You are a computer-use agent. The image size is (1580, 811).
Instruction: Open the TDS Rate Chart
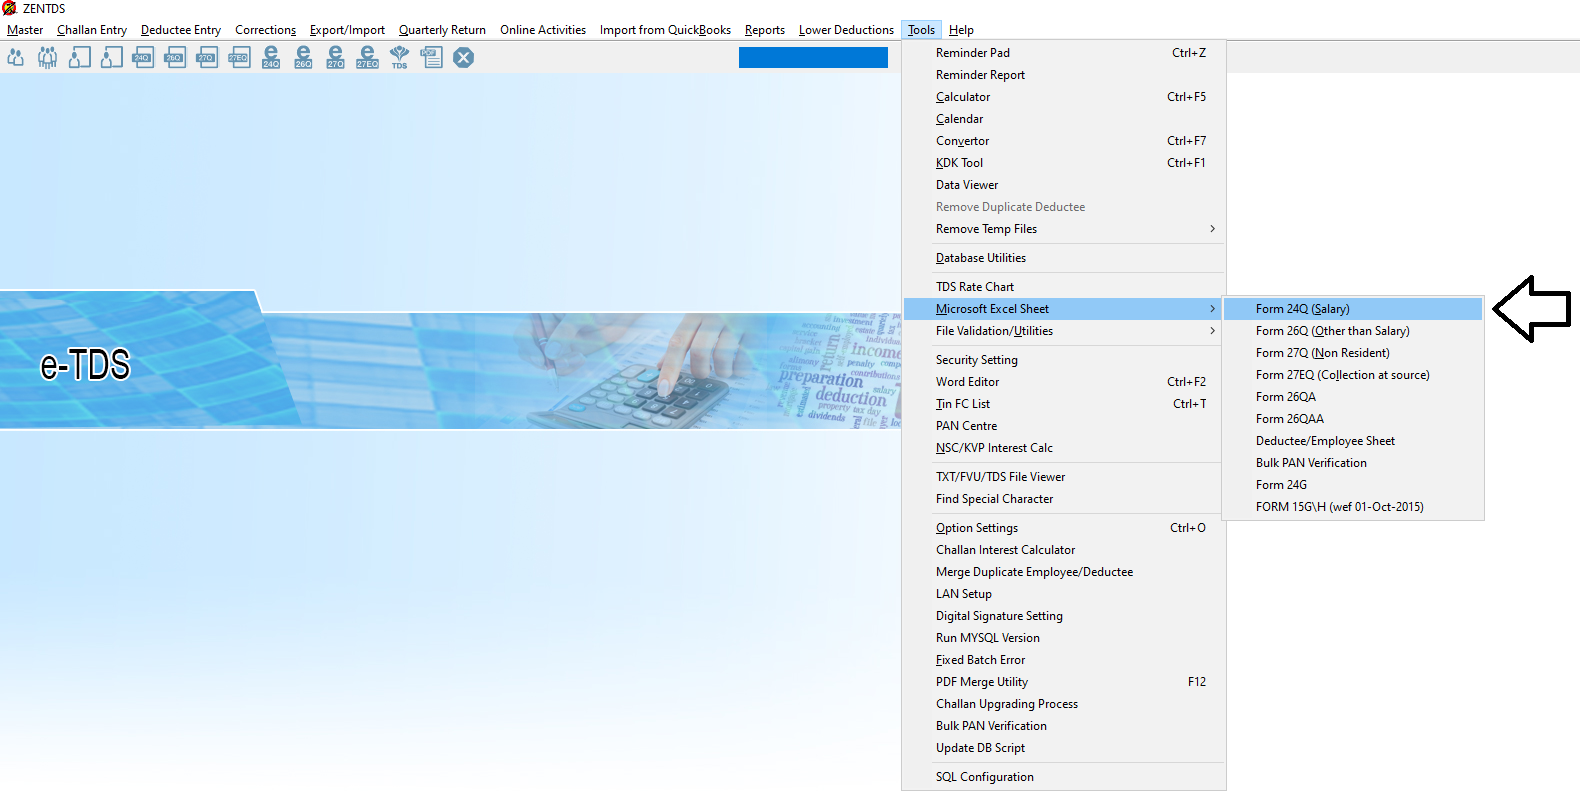(x=1064, y=287)
